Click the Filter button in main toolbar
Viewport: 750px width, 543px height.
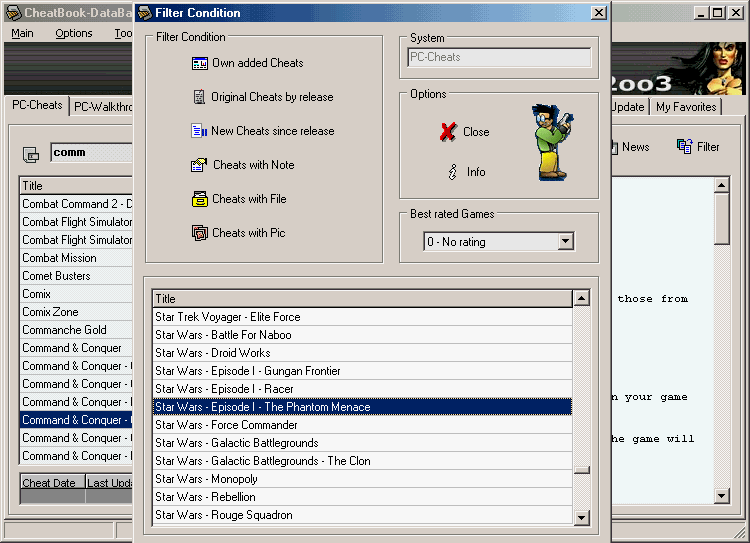698,147
